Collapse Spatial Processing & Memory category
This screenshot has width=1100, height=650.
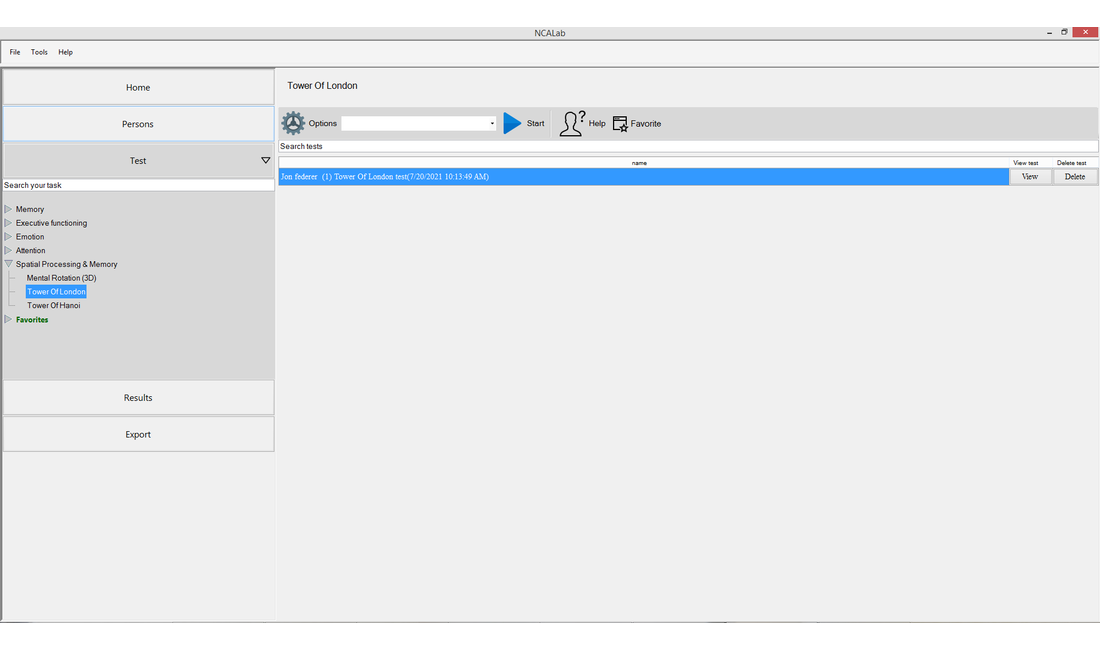(9, 264)
